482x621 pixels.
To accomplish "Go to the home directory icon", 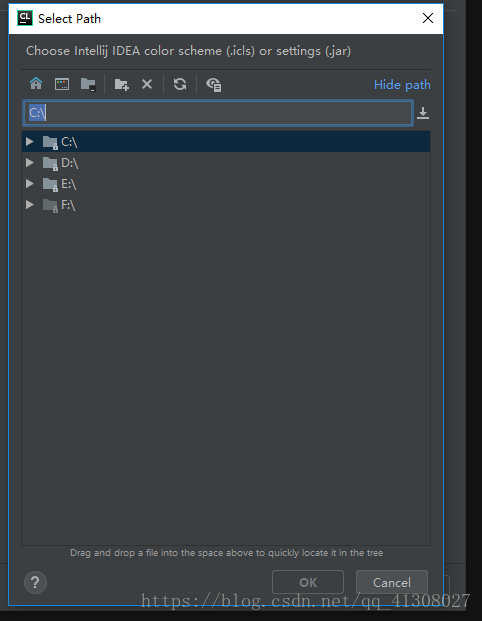I will click(x=36, y=84).
